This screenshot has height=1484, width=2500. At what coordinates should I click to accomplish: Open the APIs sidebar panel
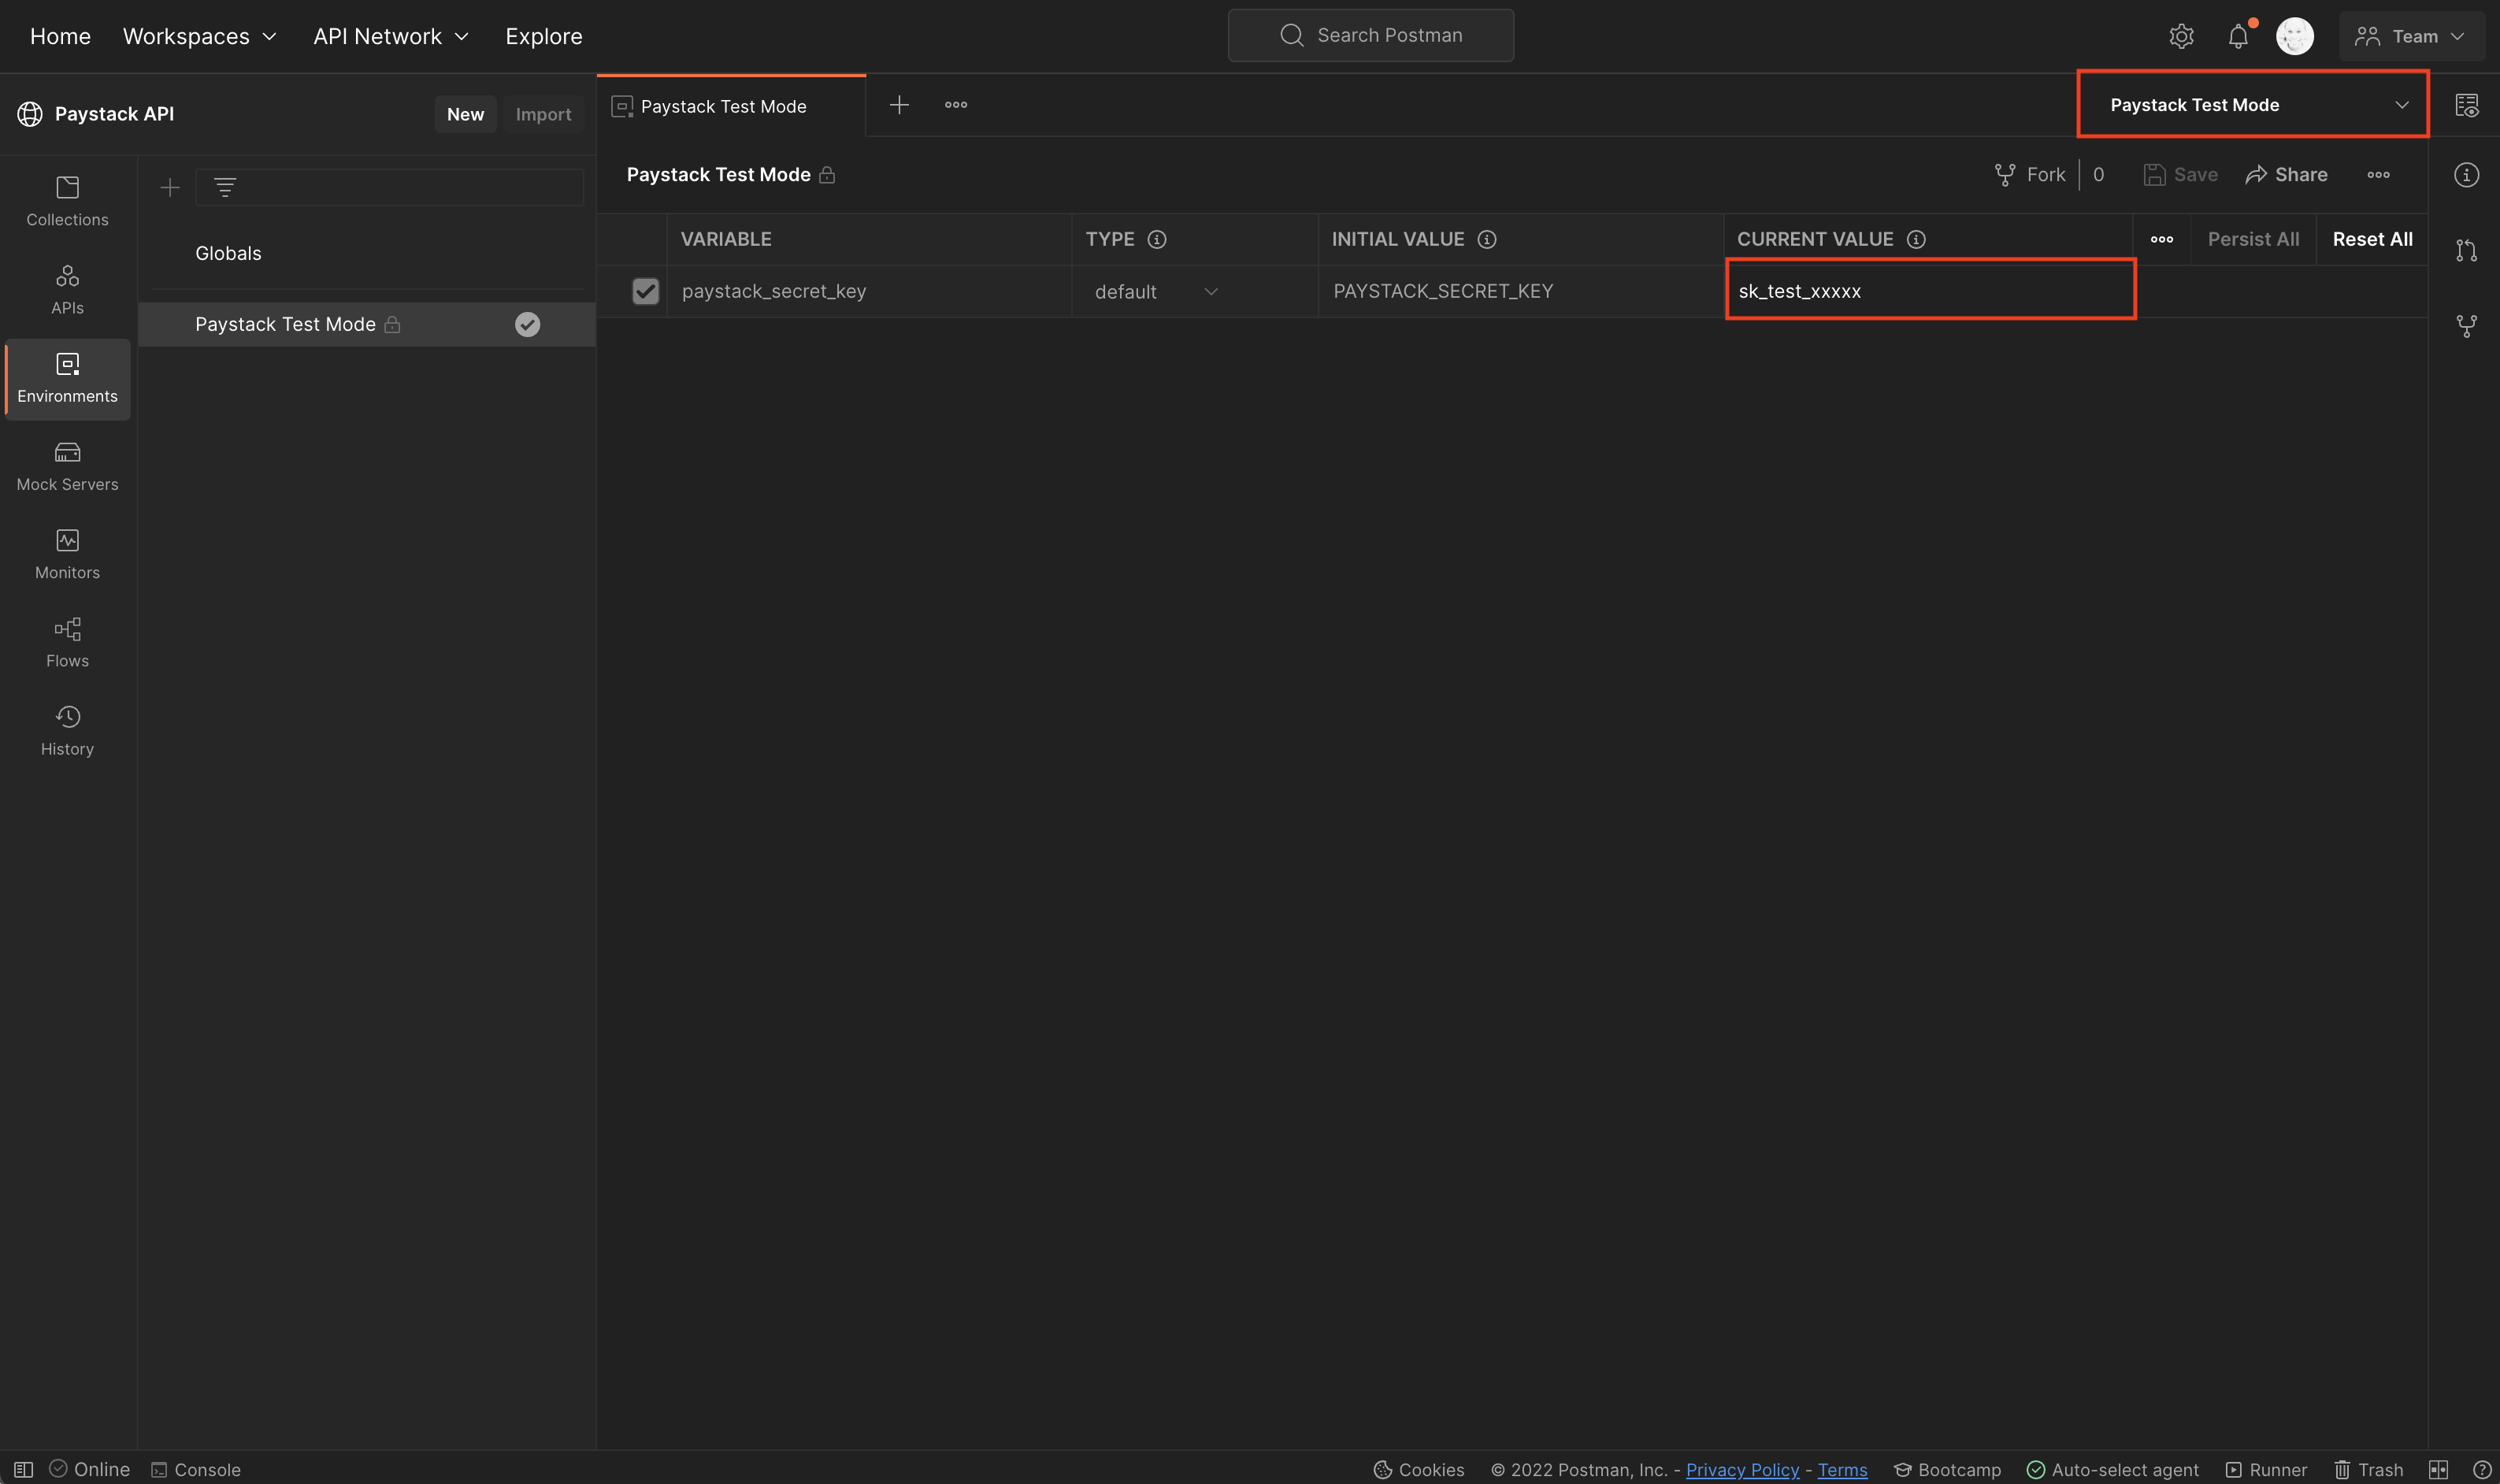click(x=67, y=290)
